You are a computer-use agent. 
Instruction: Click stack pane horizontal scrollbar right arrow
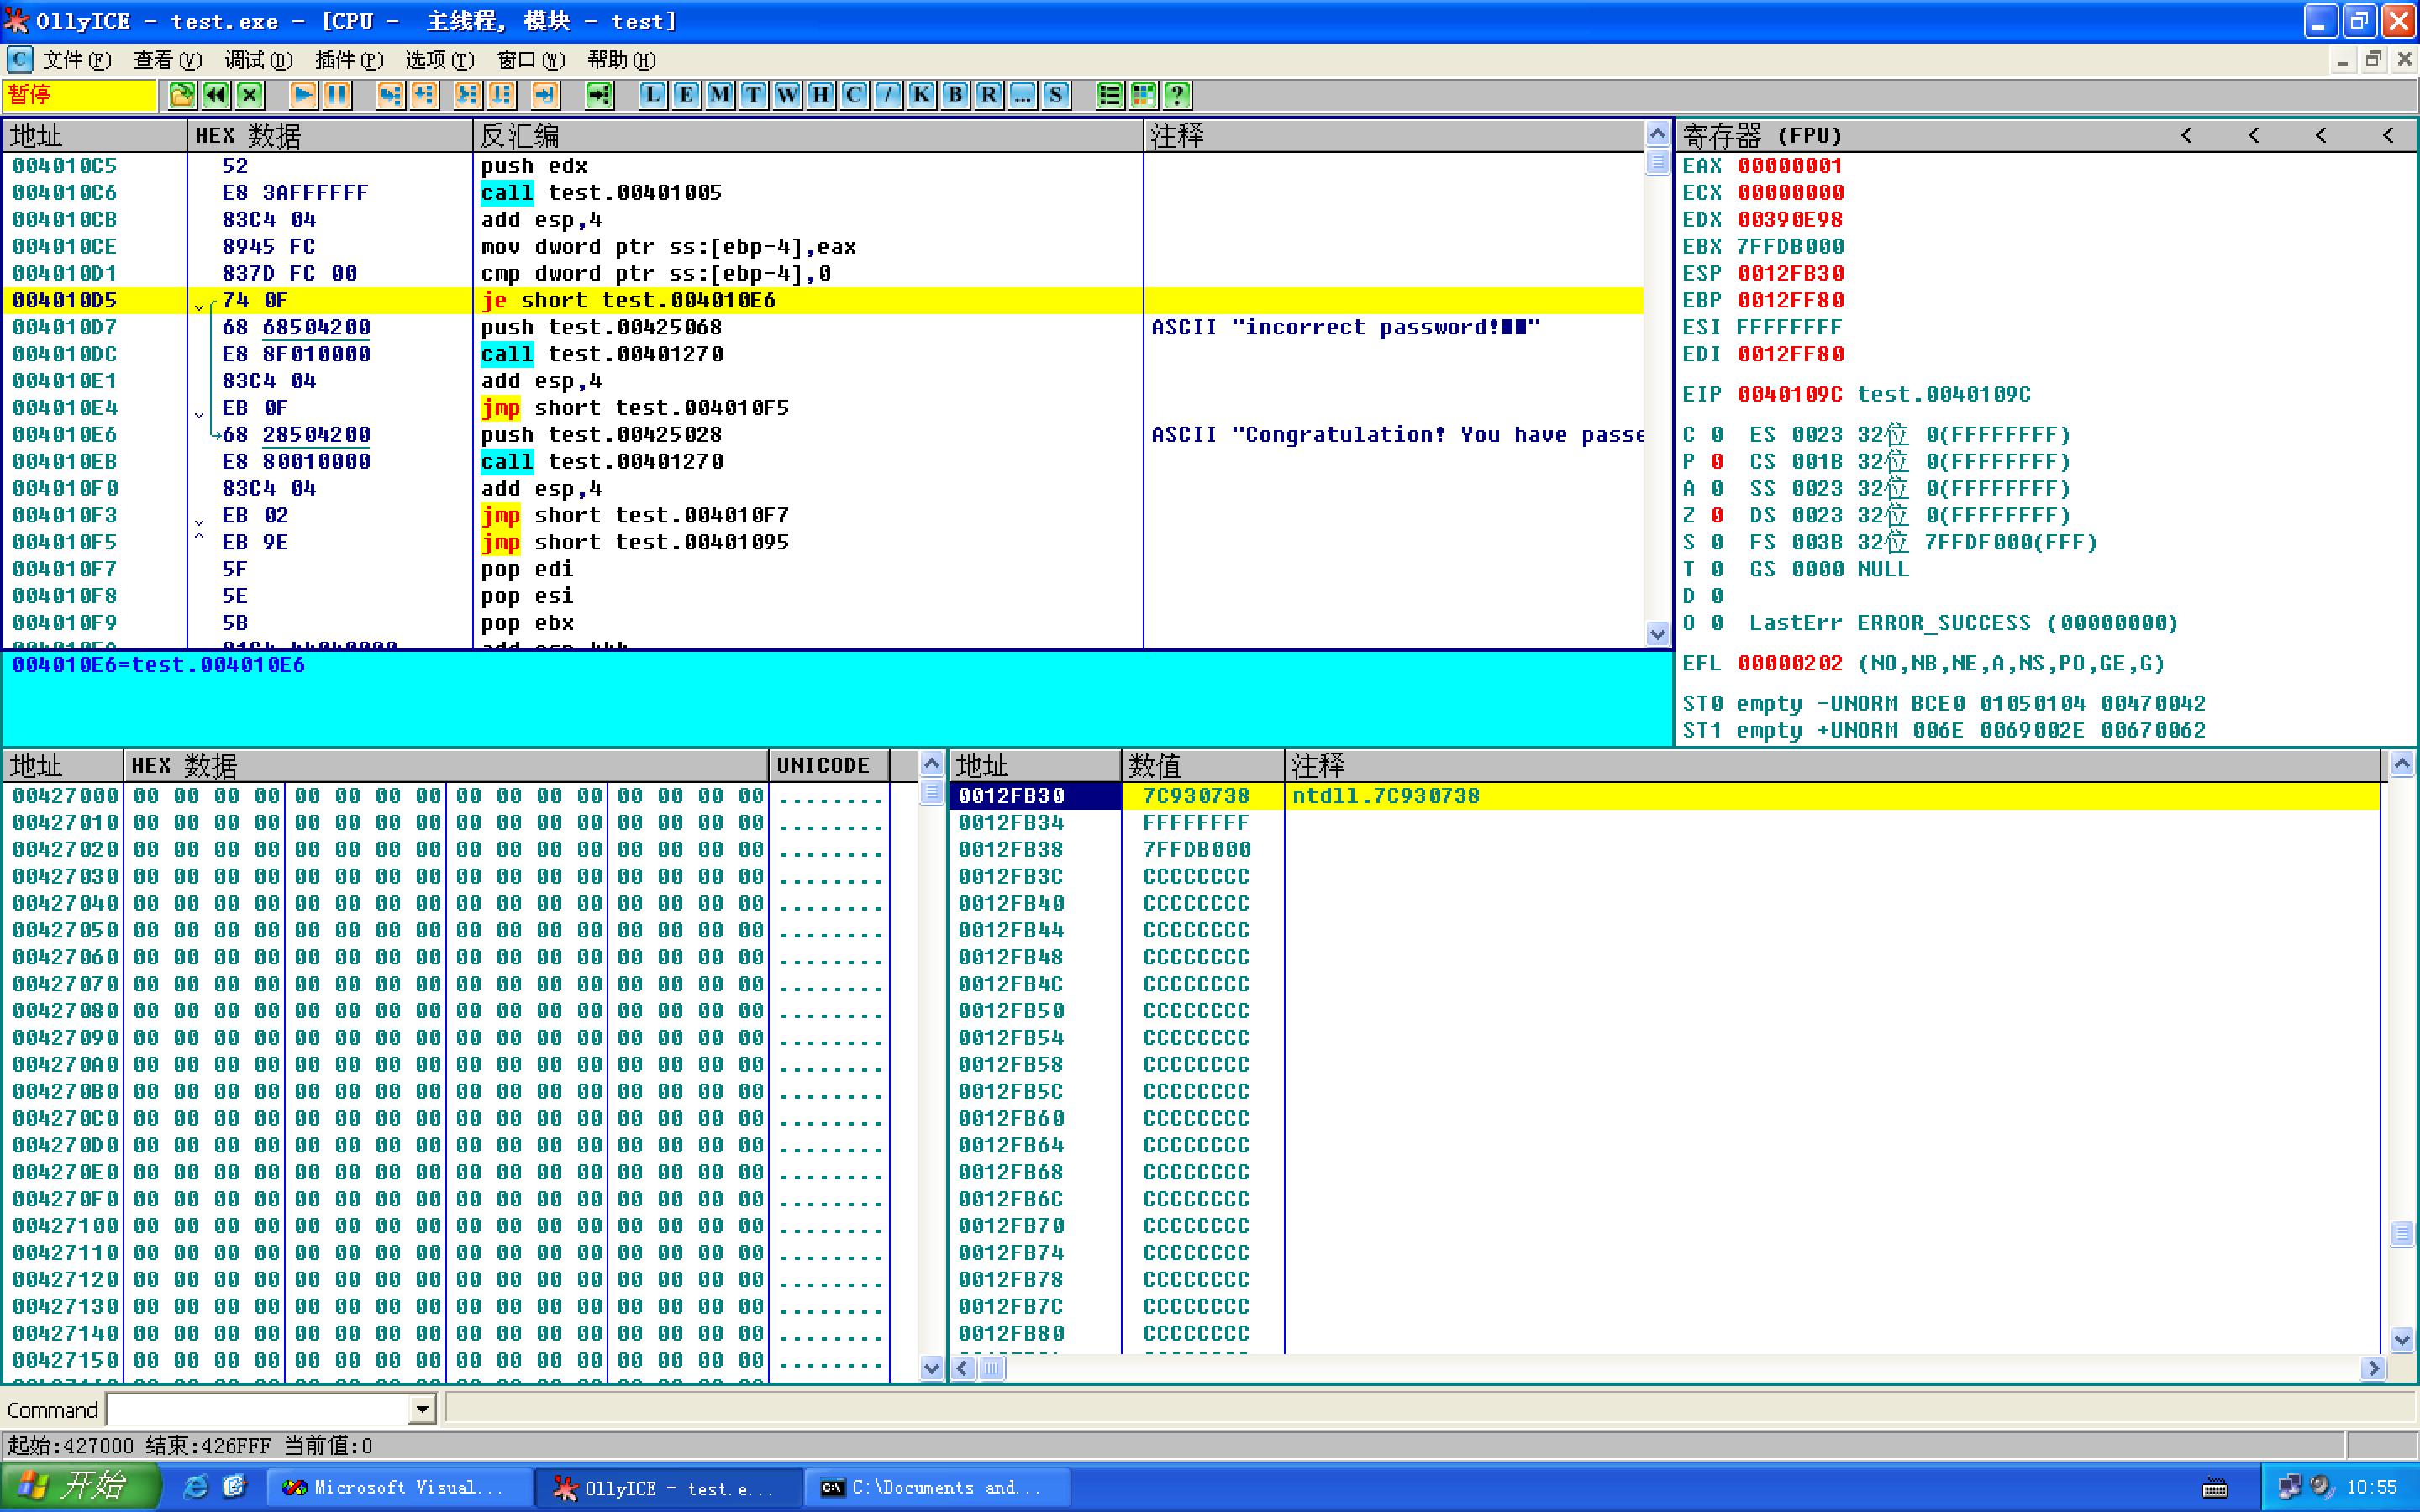point(2374,1368)
